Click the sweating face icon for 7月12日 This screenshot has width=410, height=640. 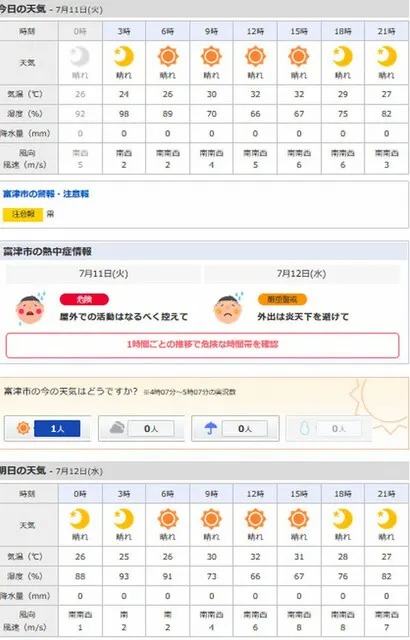228,308
